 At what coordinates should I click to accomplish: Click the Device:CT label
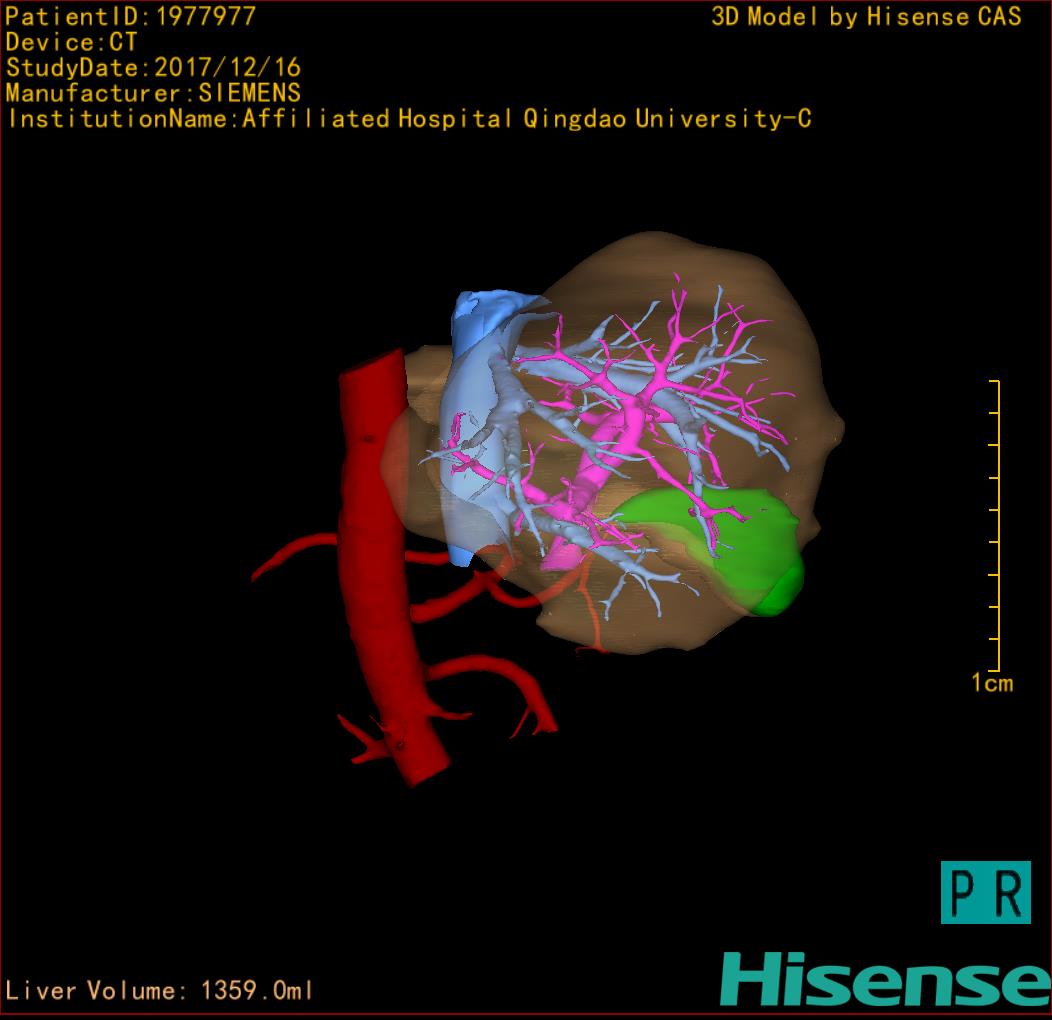click(71, 43)
